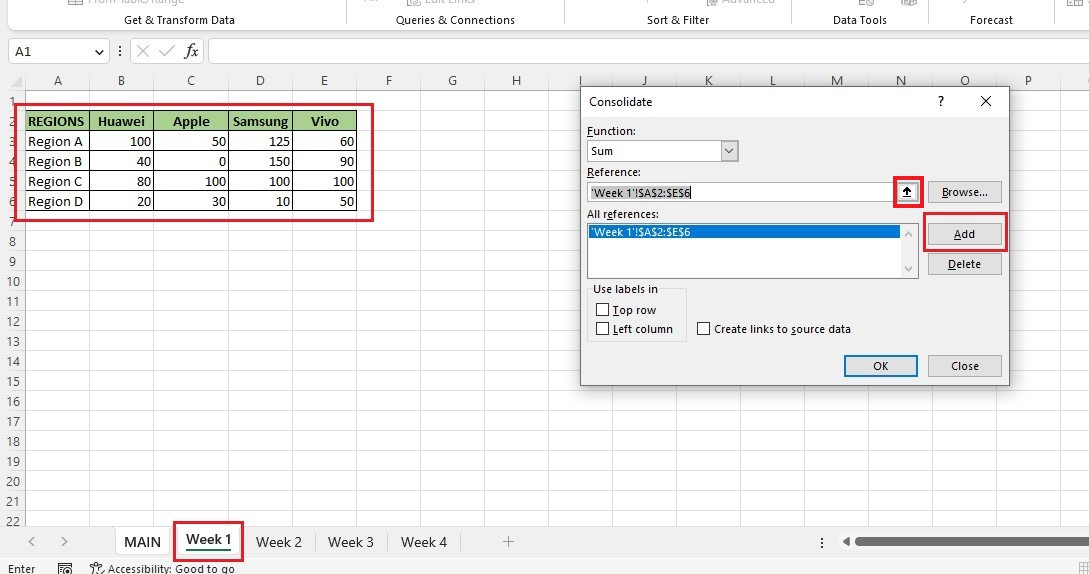Select Huawei value 20 for Region D
1089x574 pixels.
122,202
